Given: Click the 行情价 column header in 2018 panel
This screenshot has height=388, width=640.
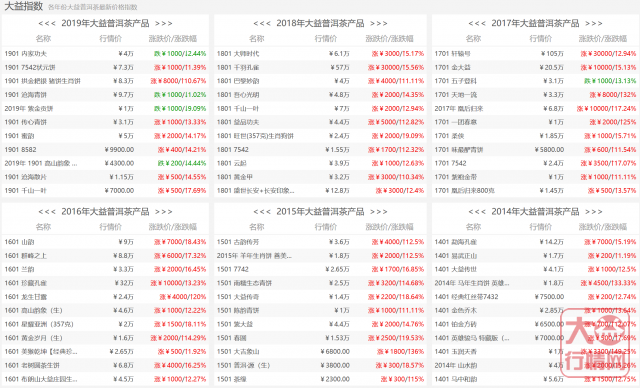Looking at the screenshot, I should coord(326,39).
